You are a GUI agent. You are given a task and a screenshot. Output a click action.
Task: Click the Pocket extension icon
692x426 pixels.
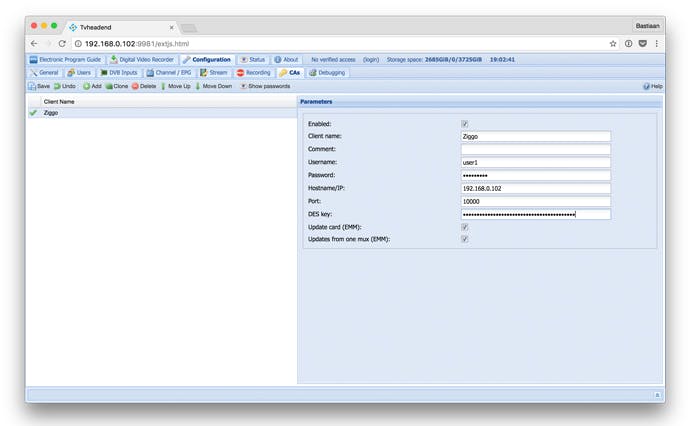tap(643, 44)
